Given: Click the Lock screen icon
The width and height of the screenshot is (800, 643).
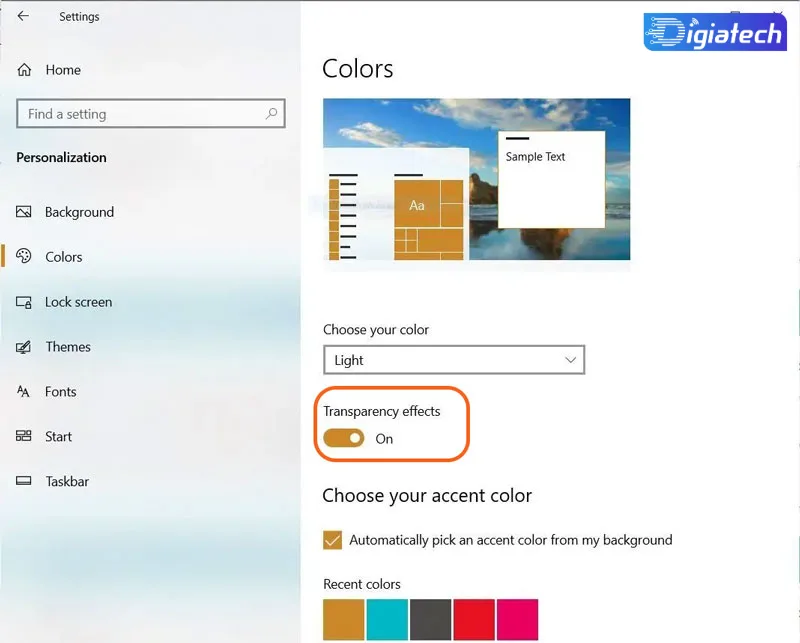Looking at the screenshot, I should [x=23, y=302].
